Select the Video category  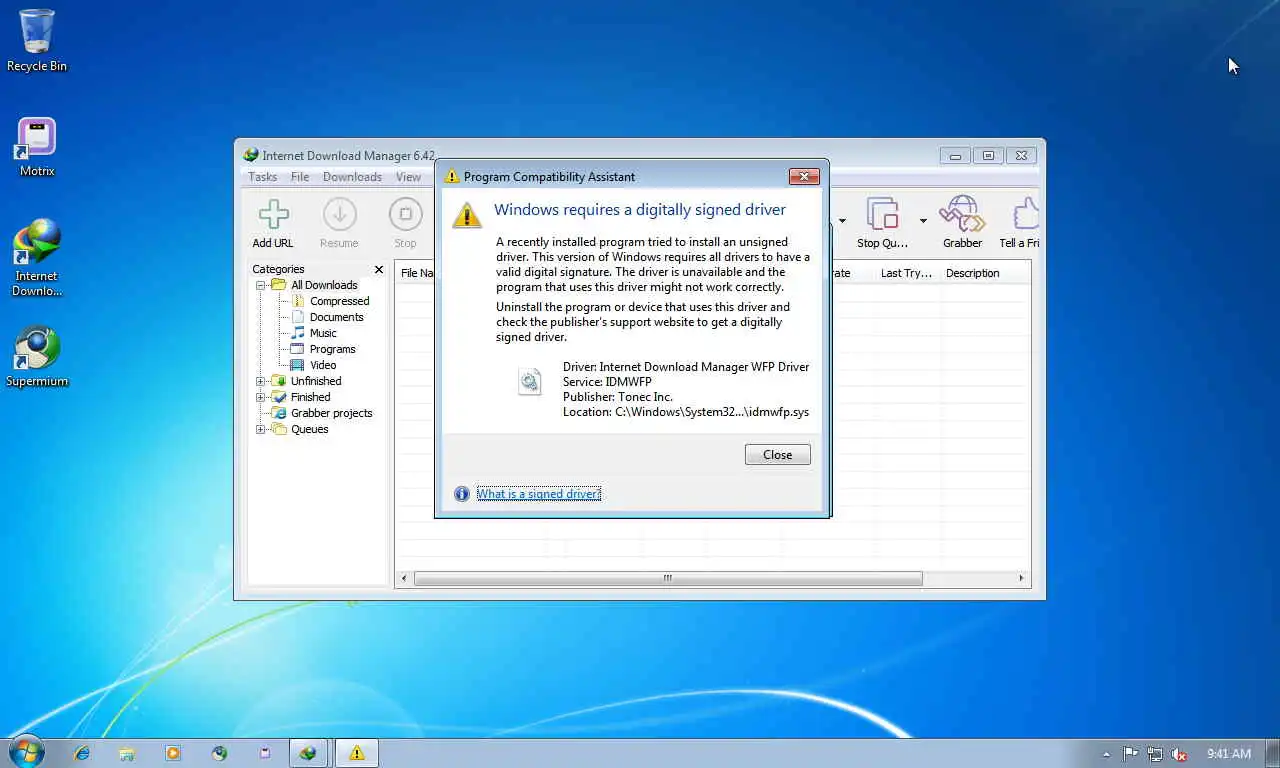pyautogui.click(x=323, y=365)
